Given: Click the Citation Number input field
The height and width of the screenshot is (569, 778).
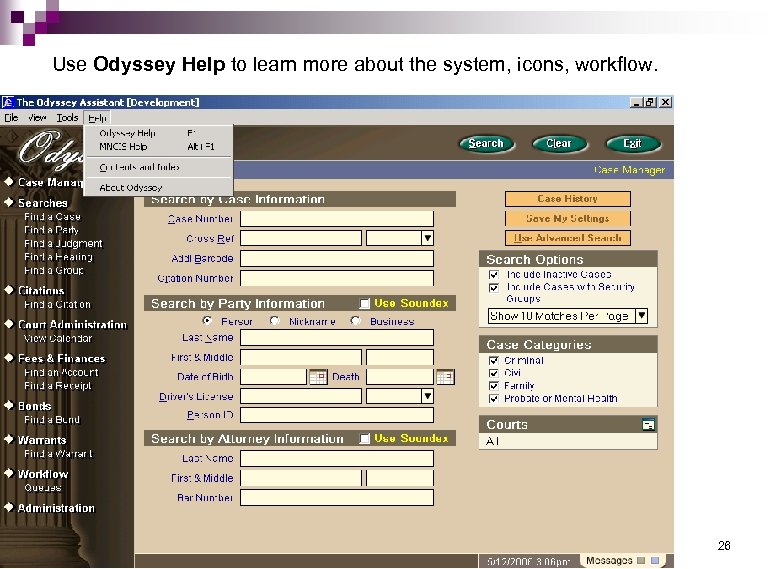Looking at the screenshot, I should click(337, 278).
